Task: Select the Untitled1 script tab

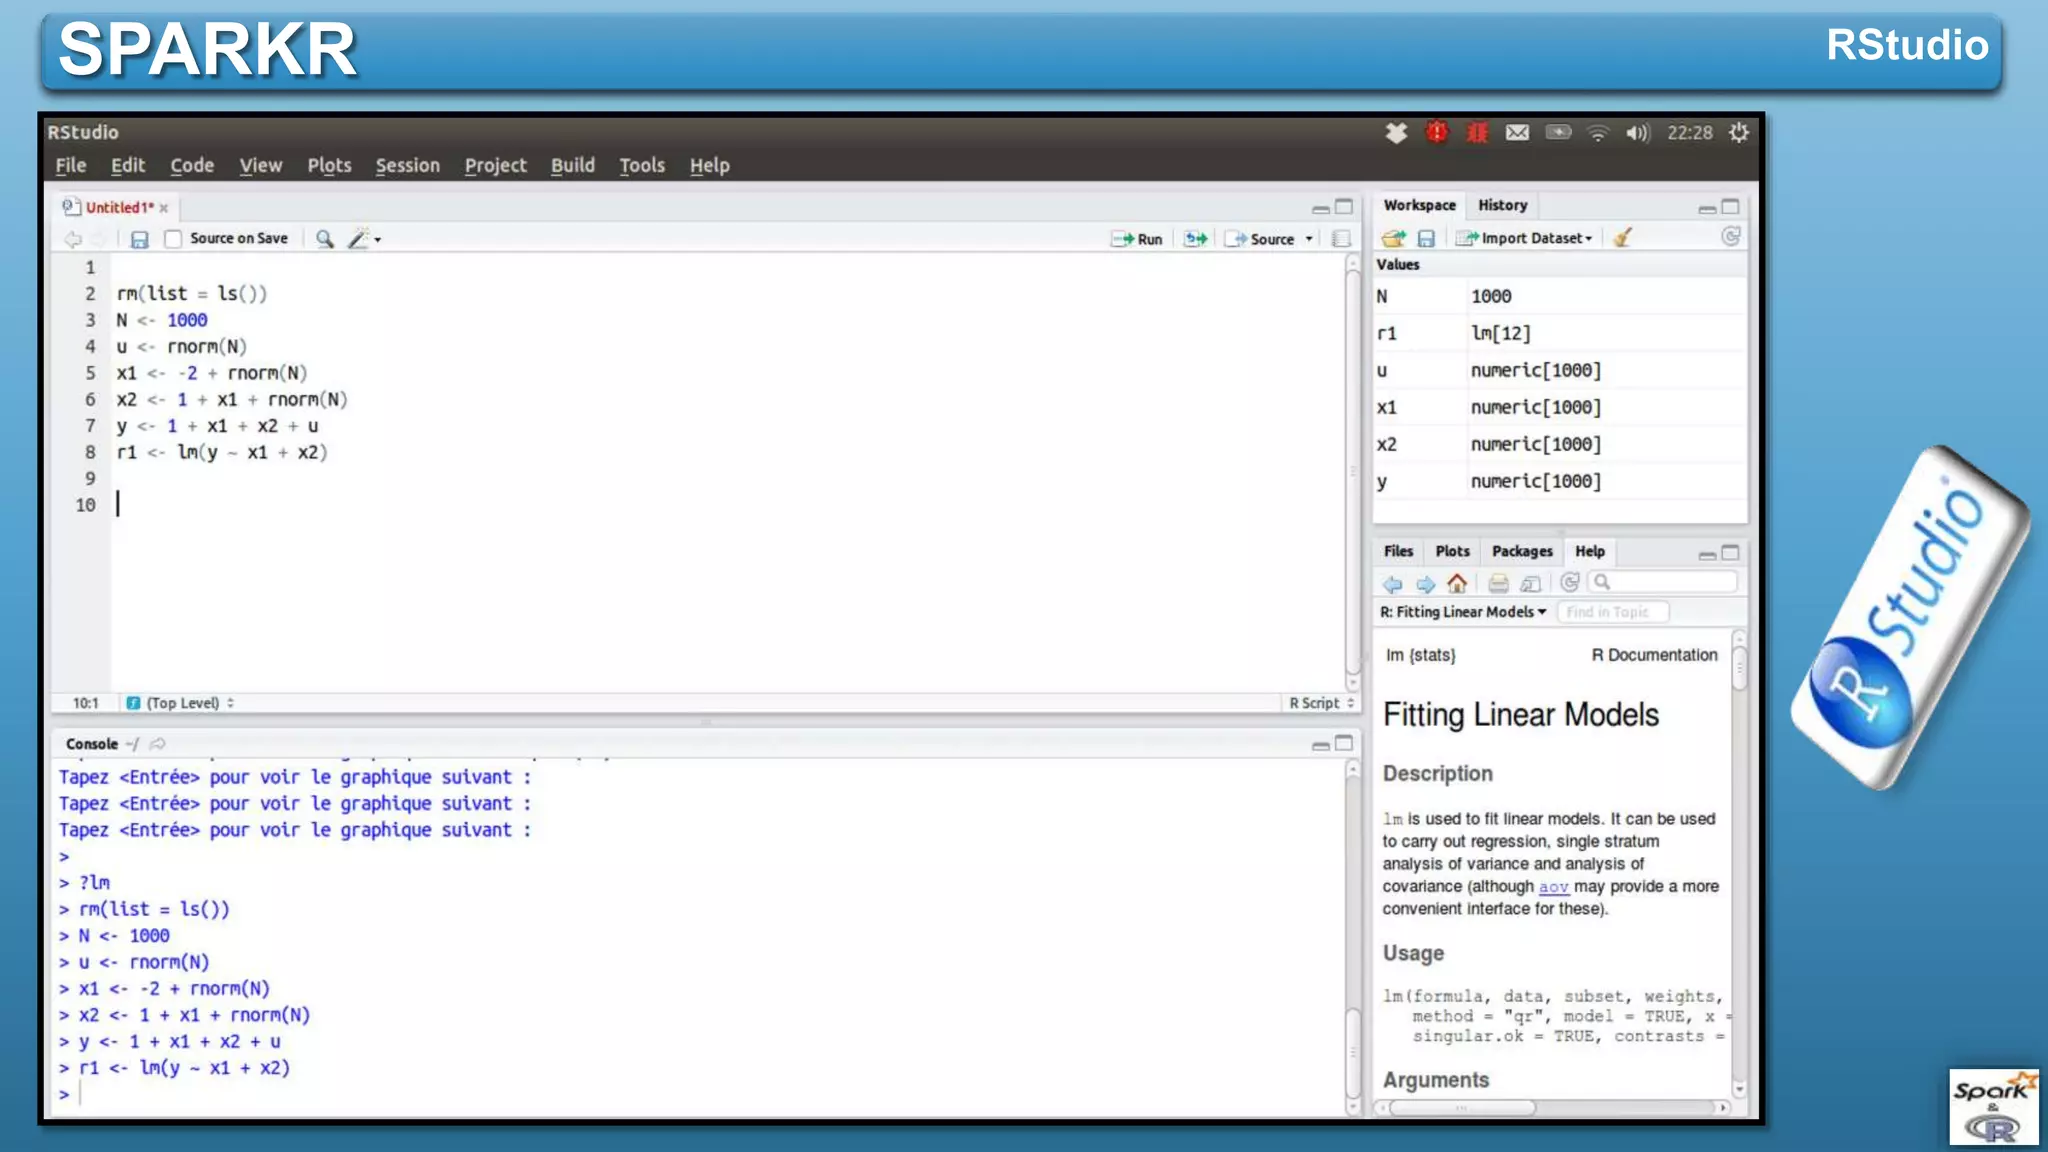Action: coord(119,207)
